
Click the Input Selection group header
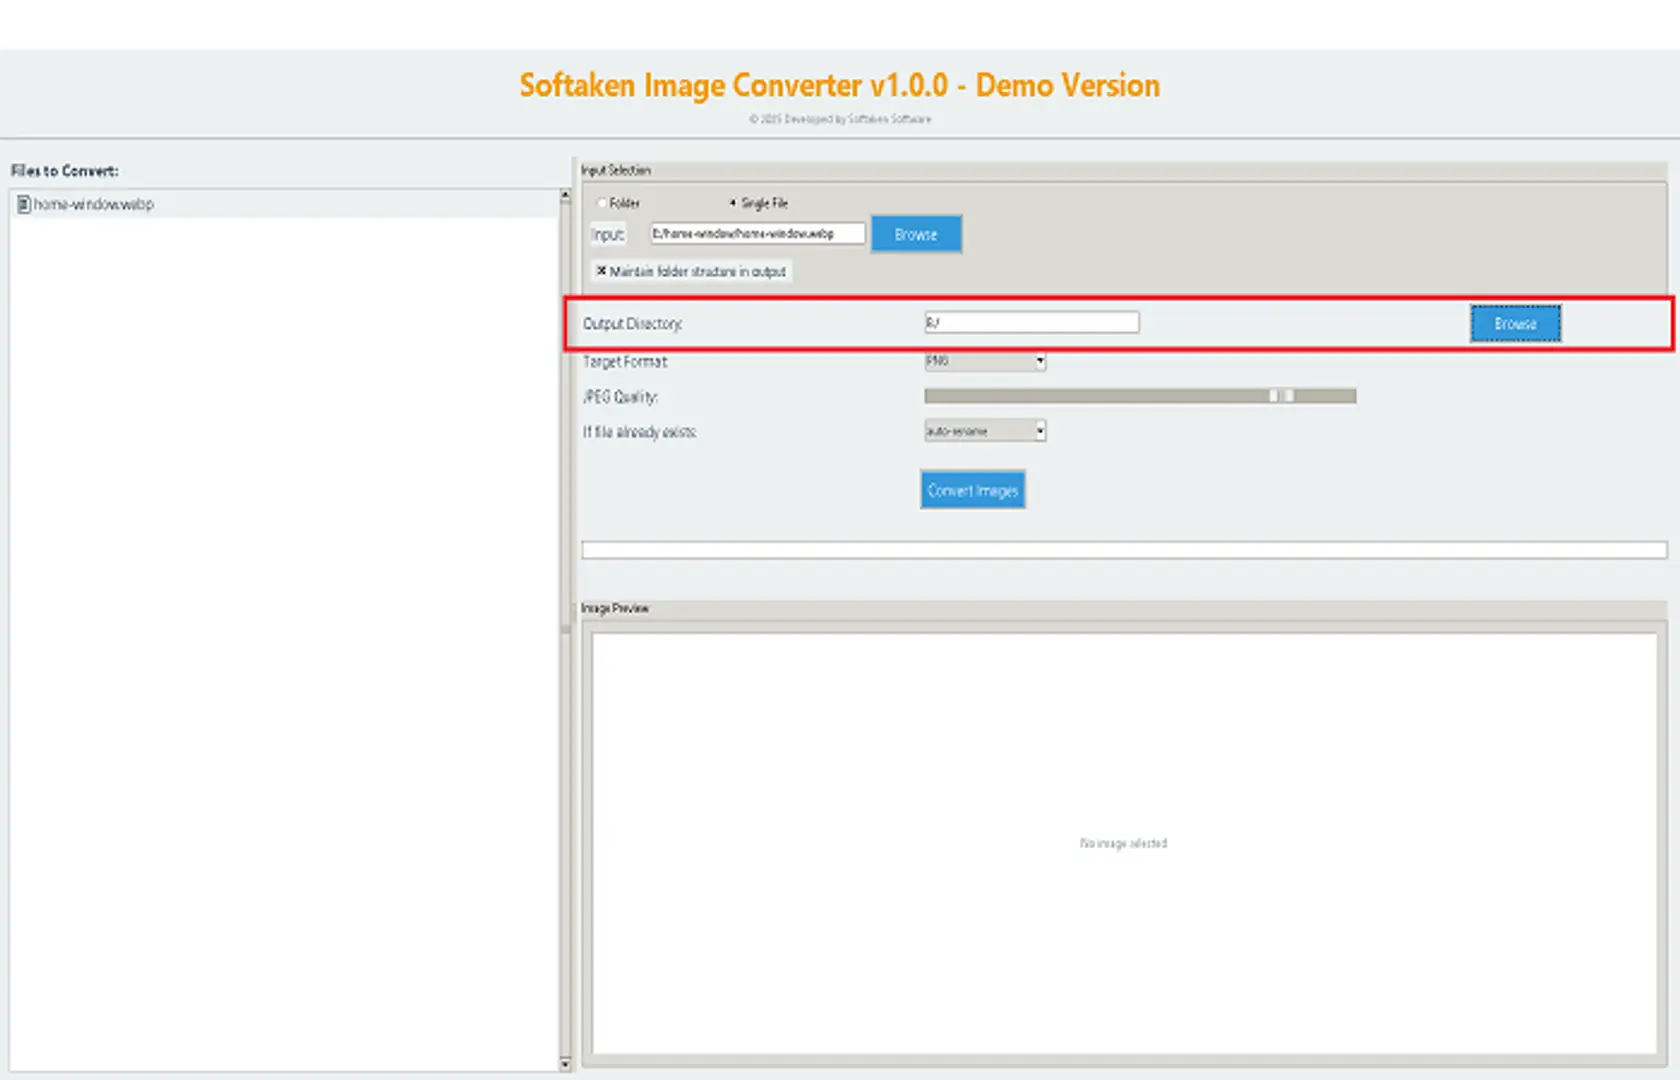coord(616,170)
